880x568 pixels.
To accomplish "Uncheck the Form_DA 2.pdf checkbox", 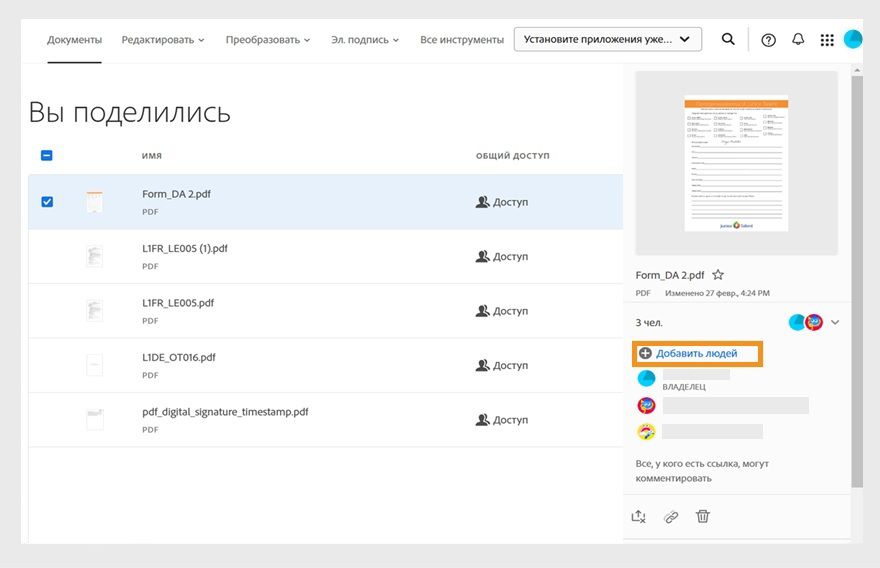I will click(47, 201).
